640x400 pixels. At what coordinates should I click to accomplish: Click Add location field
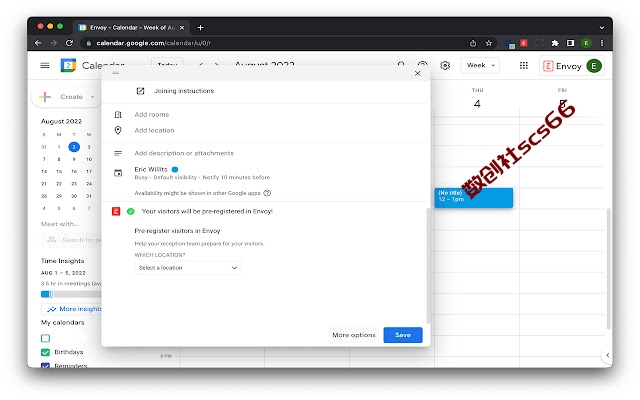pos(154,131)
